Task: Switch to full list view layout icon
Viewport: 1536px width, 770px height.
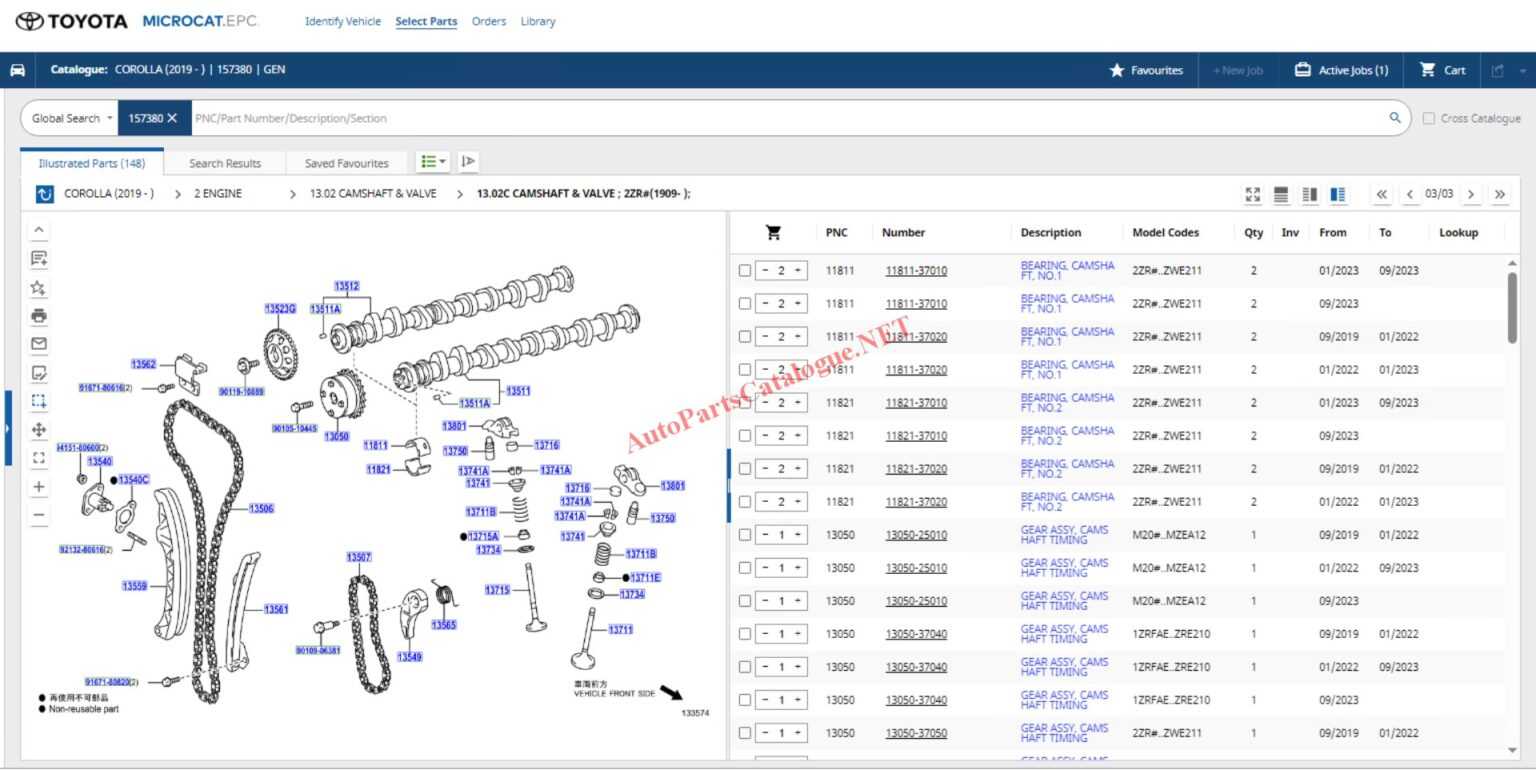Action: coord(1281,194)
